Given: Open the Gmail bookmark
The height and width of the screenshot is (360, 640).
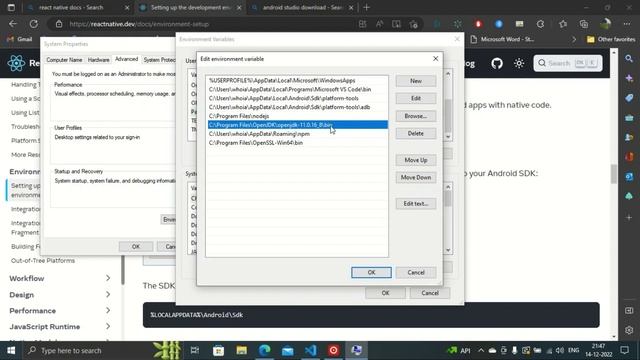Looking at the screenshot, I should (x=20, y=39).
